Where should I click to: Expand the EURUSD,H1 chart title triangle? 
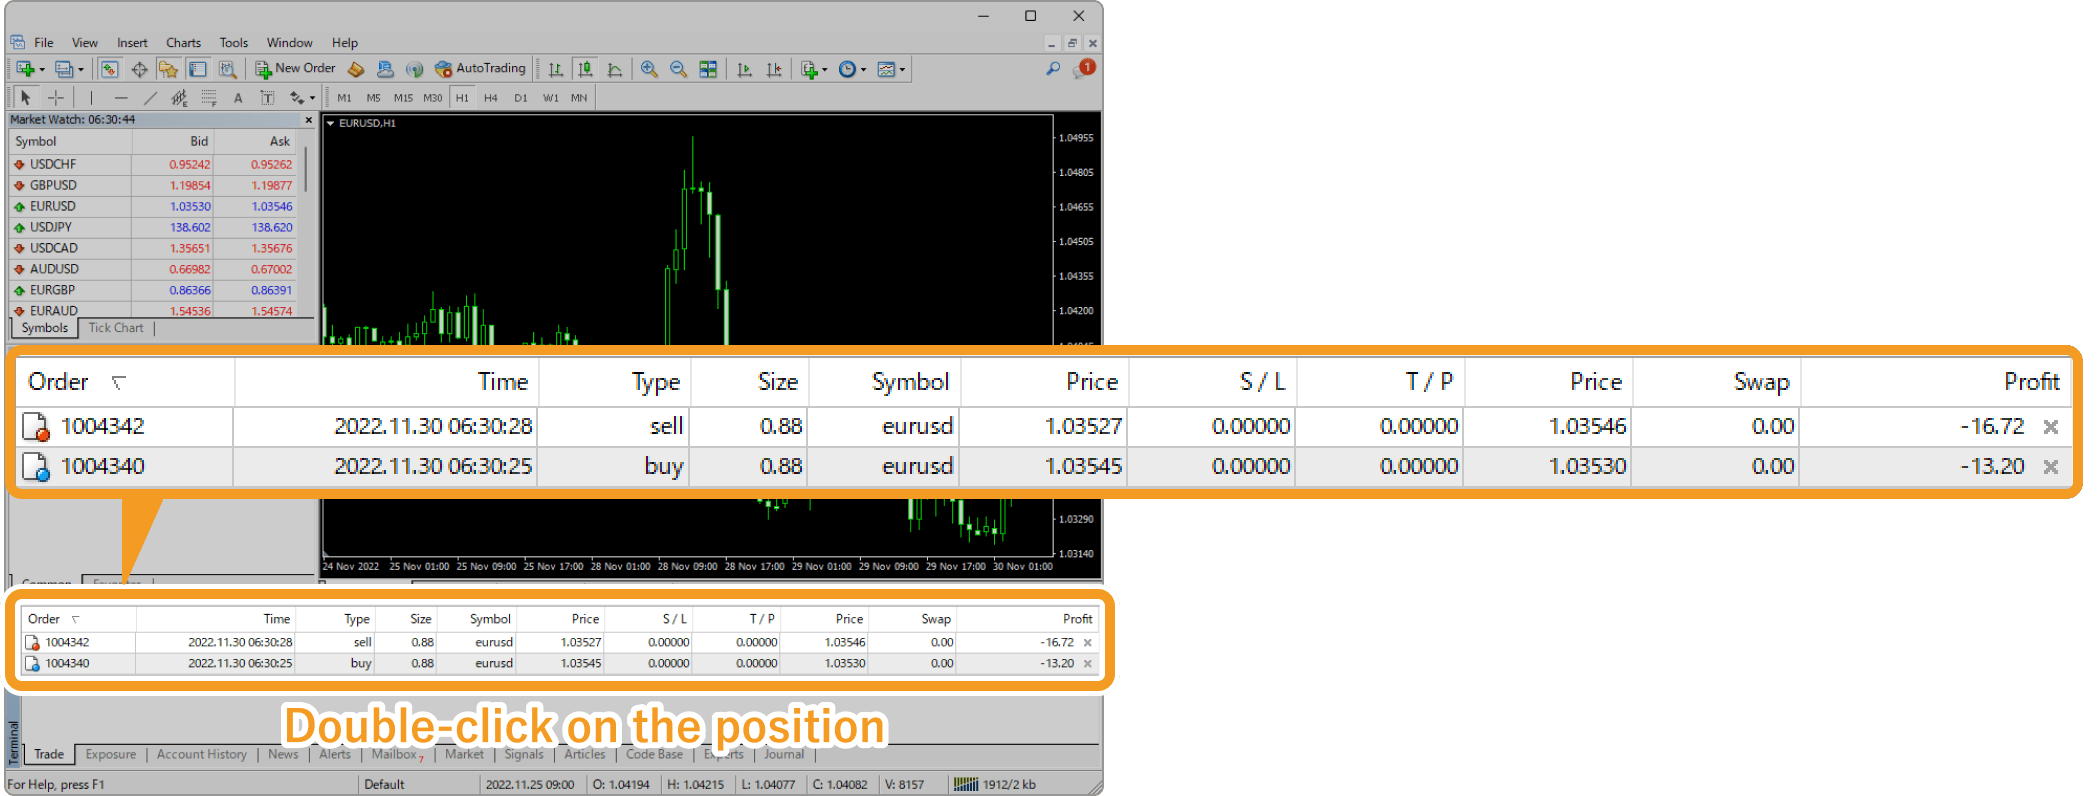click(330, 123)
